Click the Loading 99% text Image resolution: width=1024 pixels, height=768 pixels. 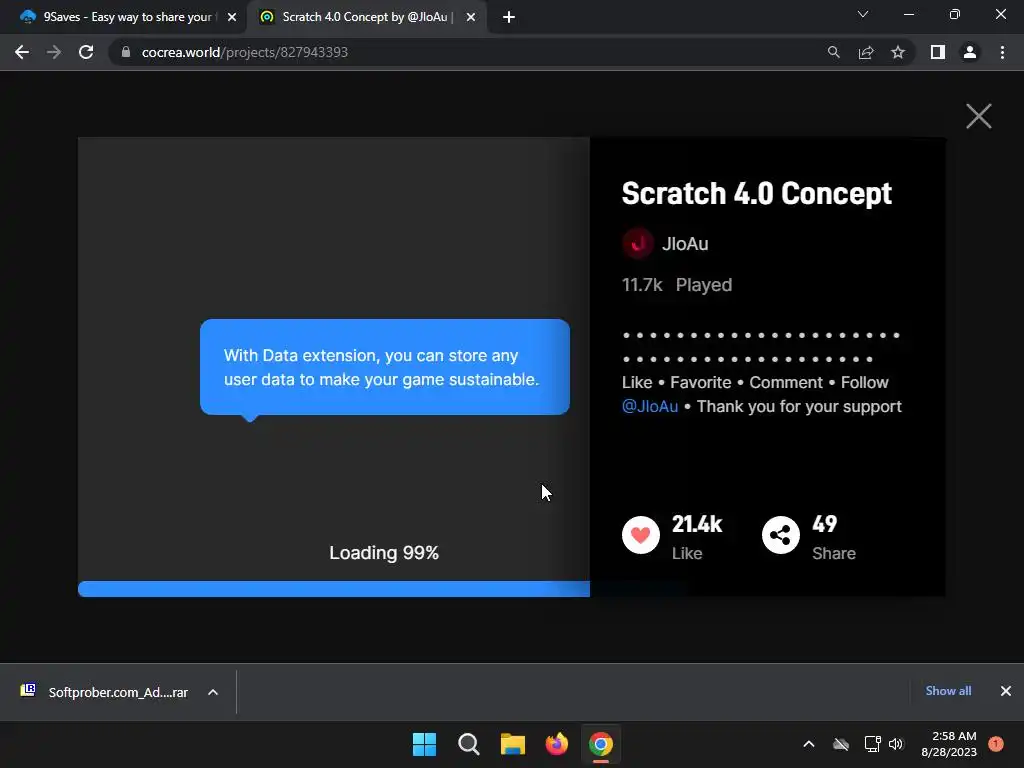384,552
